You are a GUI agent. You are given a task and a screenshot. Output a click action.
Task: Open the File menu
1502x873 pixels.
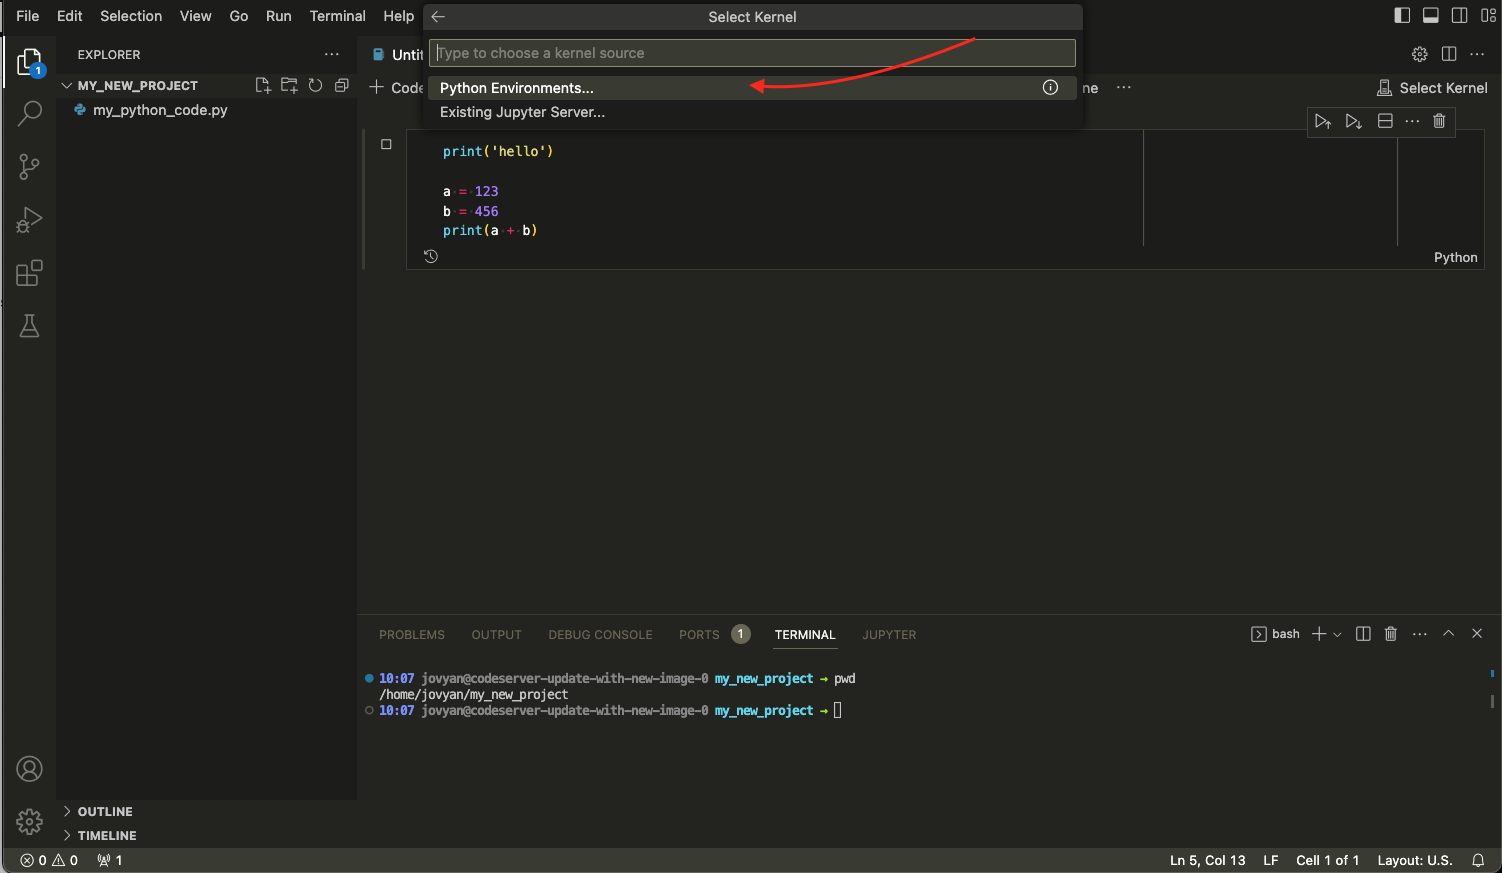click(x=28, y=16)
